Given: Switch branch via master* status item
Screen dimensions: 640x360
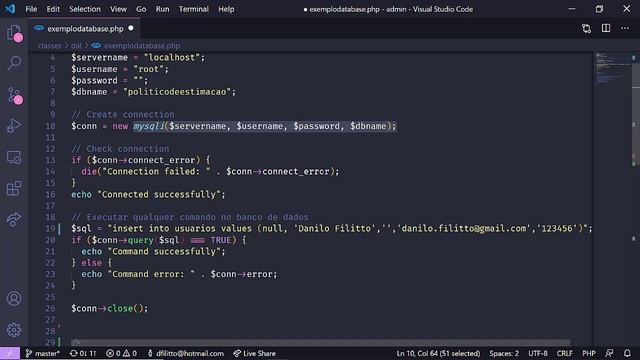Looking at the screenshot, I should point(43,353).
